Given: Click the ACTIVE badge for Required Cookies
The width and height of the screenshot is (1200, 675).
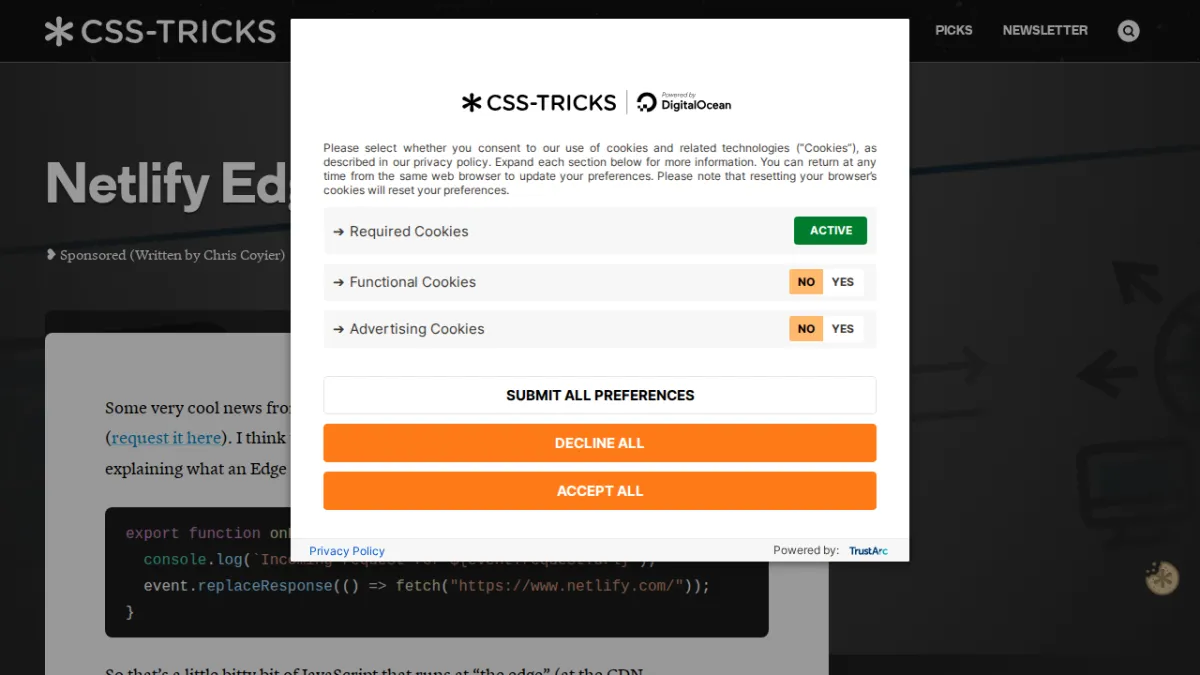Looking at the screenshot, I should [x=831, y=231].
